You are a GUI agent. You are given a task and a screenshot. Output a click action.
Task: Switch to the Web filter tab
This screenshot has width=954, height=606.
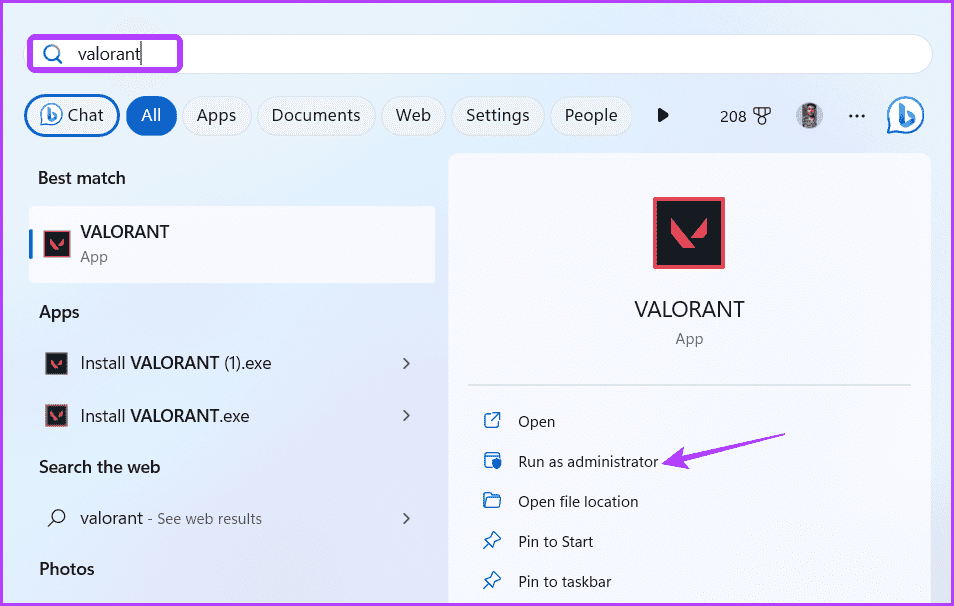pyautogui.click(x=413, y=116)
